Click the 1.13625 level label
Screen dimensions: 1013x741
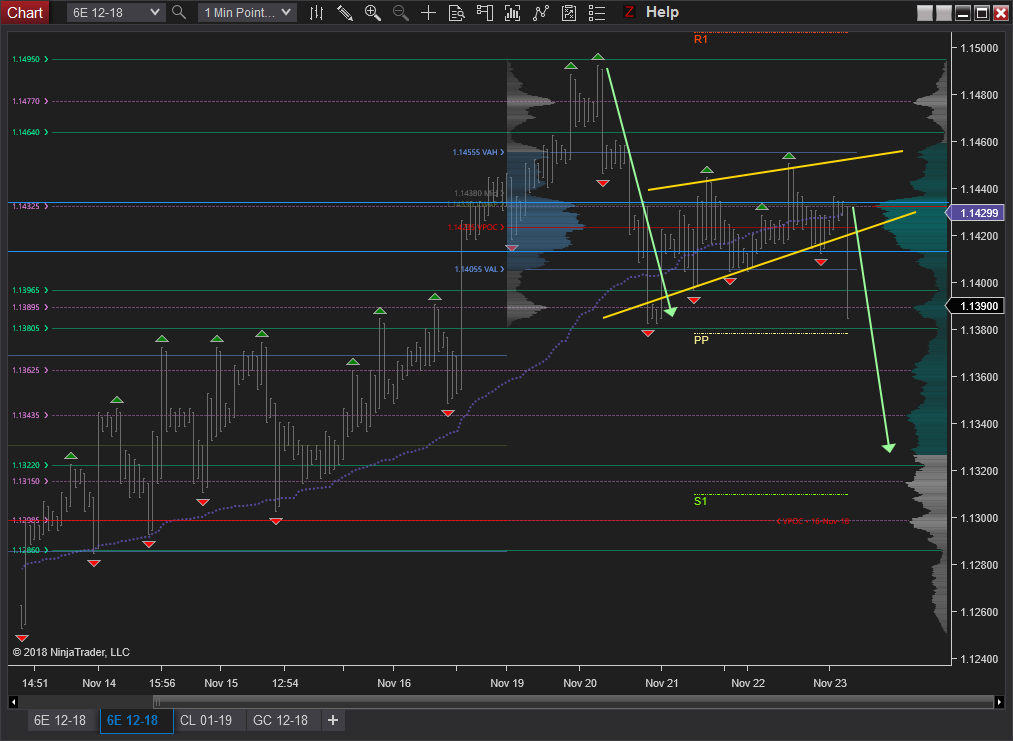[x=30, y=370]
